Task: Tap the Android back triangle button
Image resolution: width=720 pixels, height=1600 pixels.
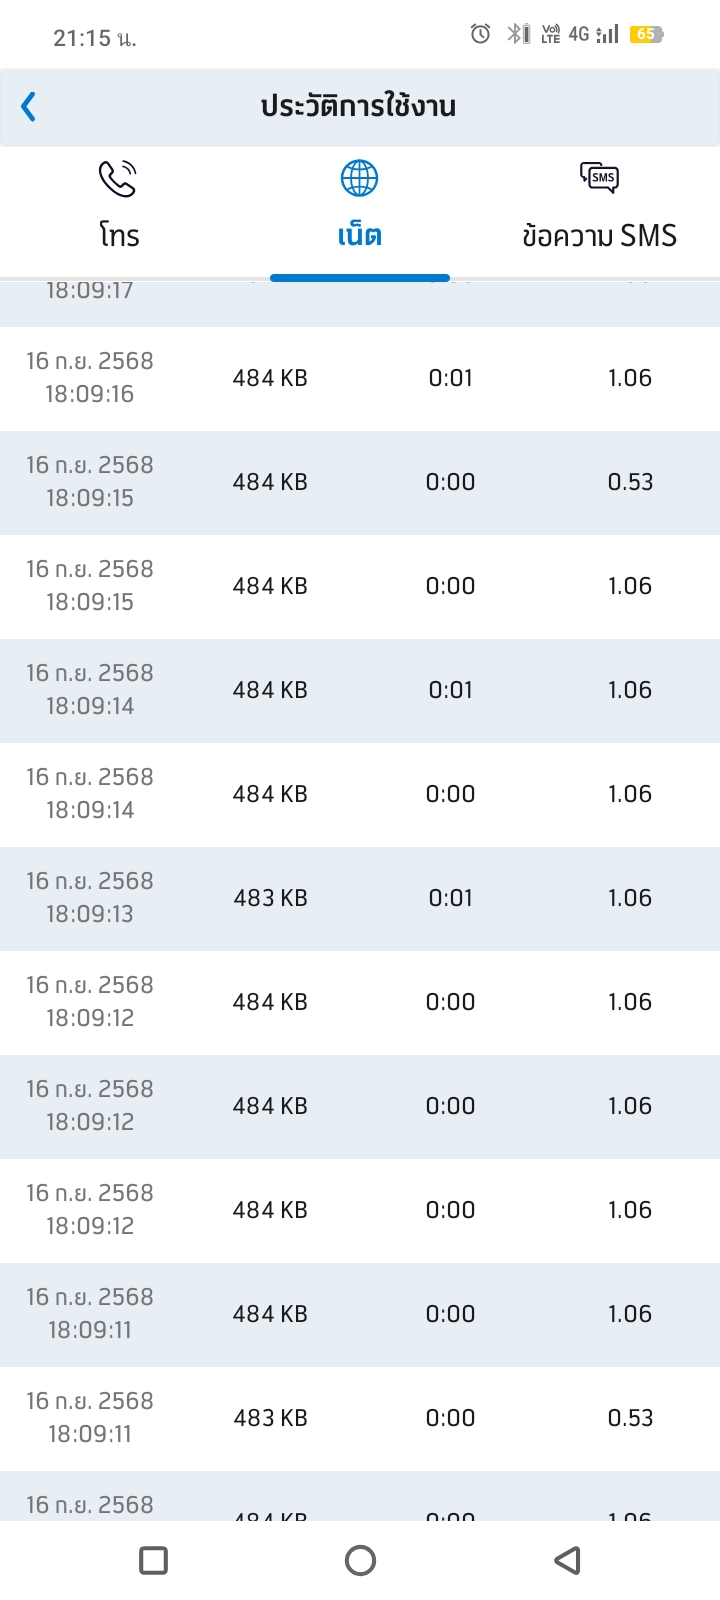Action: (567, 1560)
